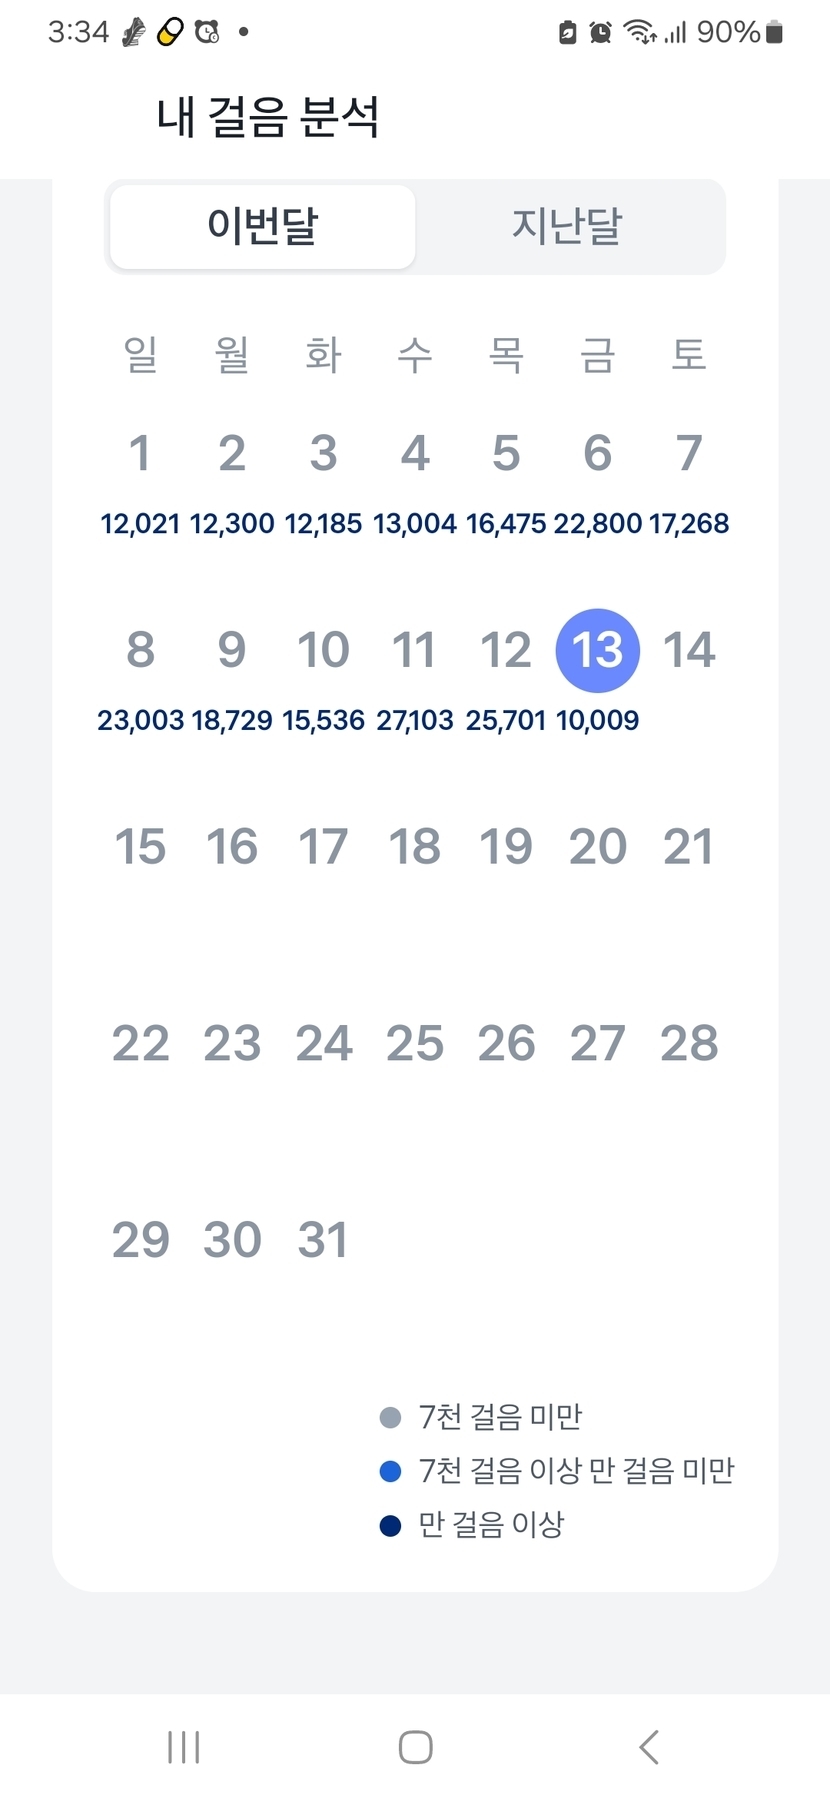Screen dimensions: 830x1798
Task: Choose date 8 with 23,003 steps
Action: point(141,650)
